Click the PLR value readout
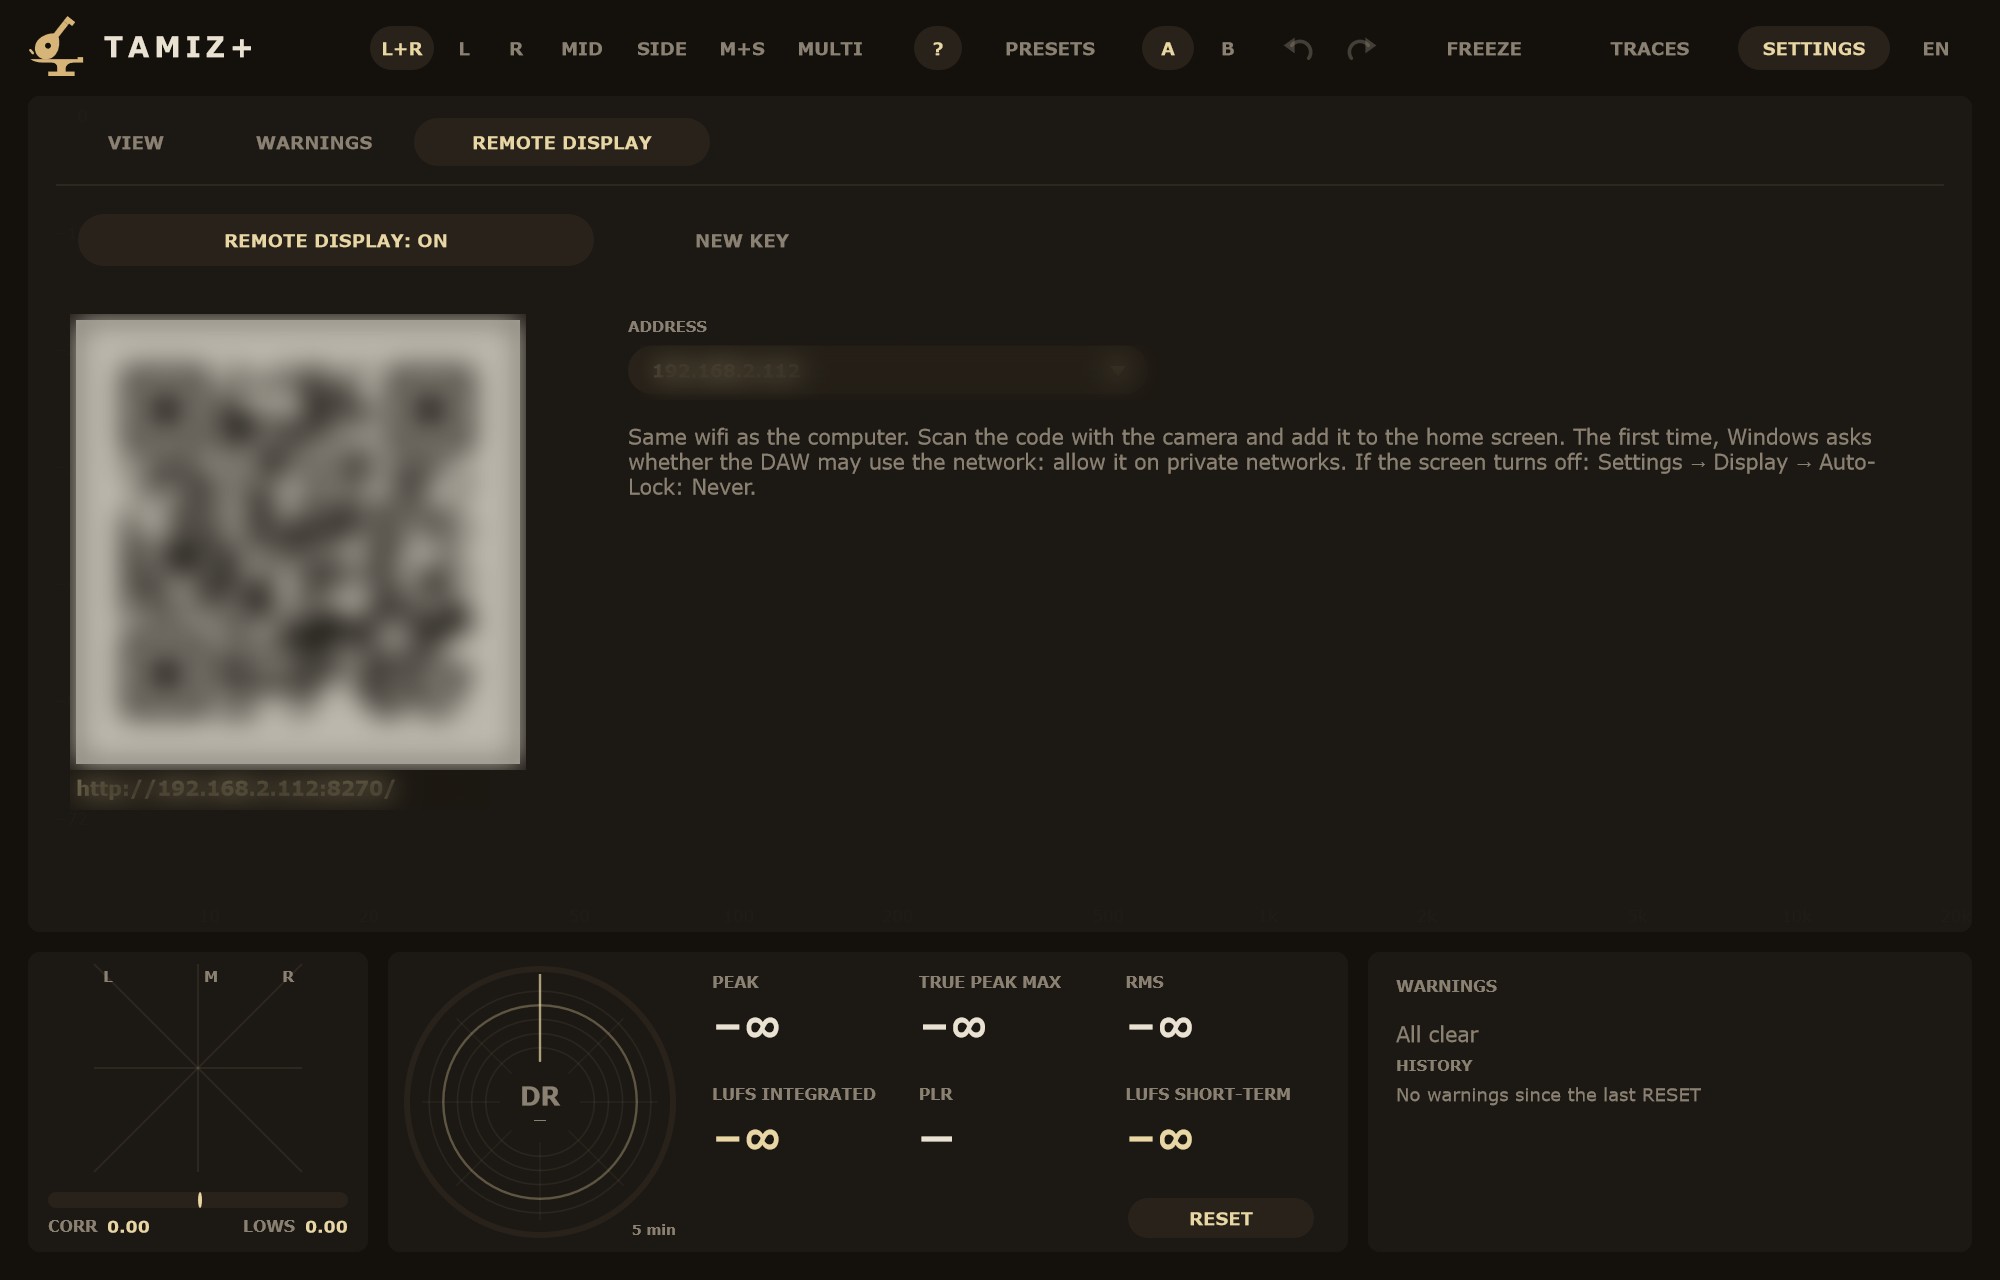The width and height of the screenshot is (2000, 1280). tap(936, 1139)
